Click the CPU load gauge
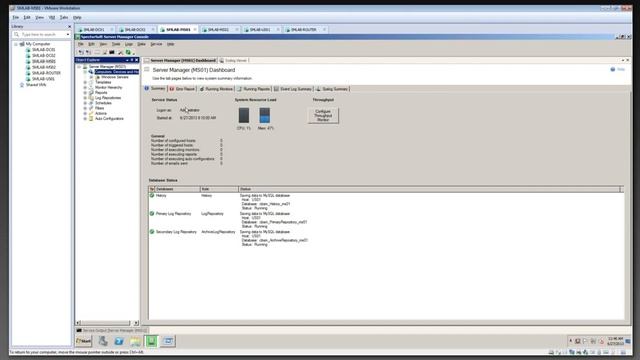Image resolution: width=640 pixels, height=360 pixels. coord(244,116)
